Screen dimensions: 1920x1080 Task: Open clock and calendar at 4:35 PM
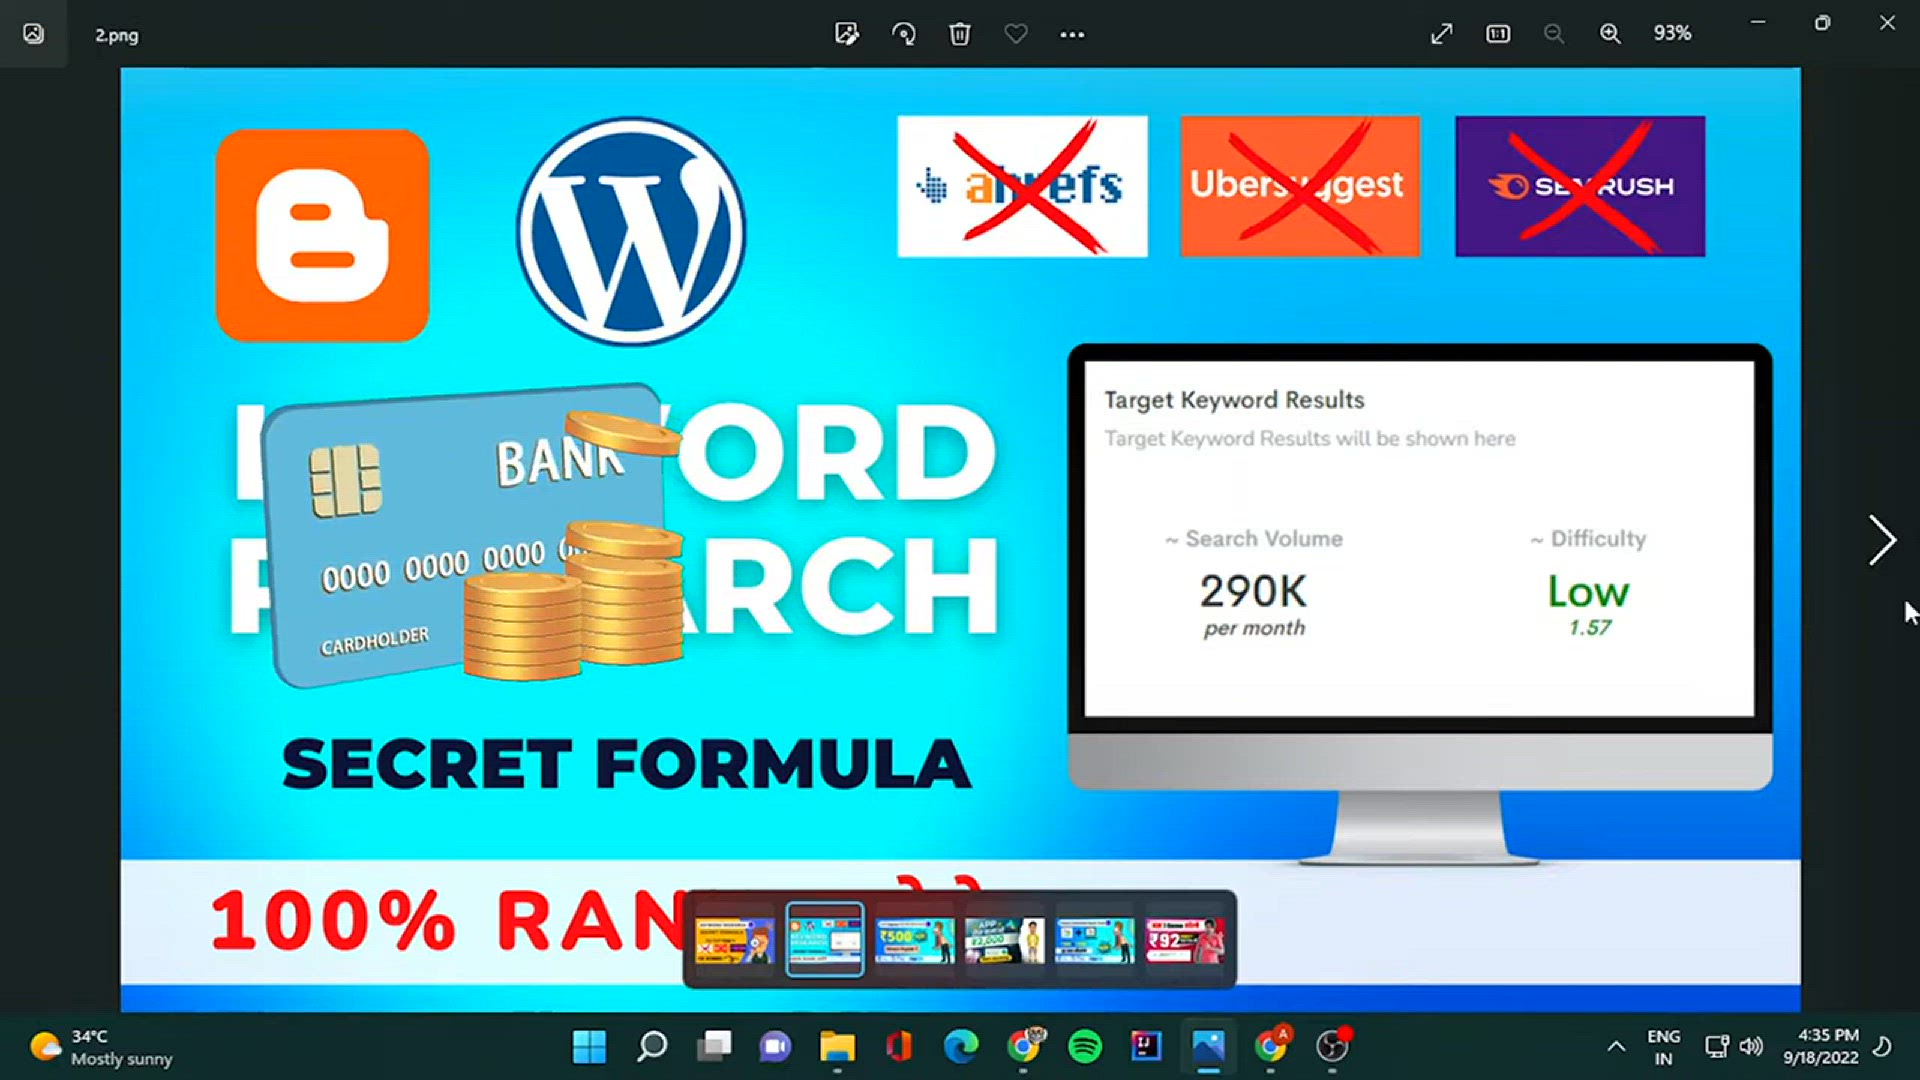(x=1821, y=1047)
